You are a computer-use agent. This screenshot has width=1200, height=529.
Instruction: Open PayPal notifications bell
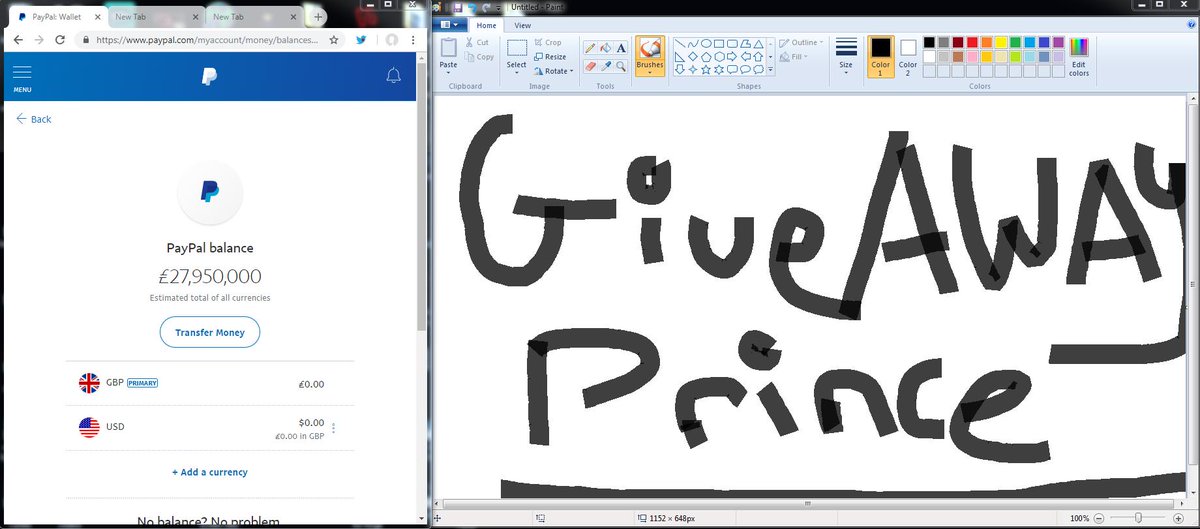393,76
